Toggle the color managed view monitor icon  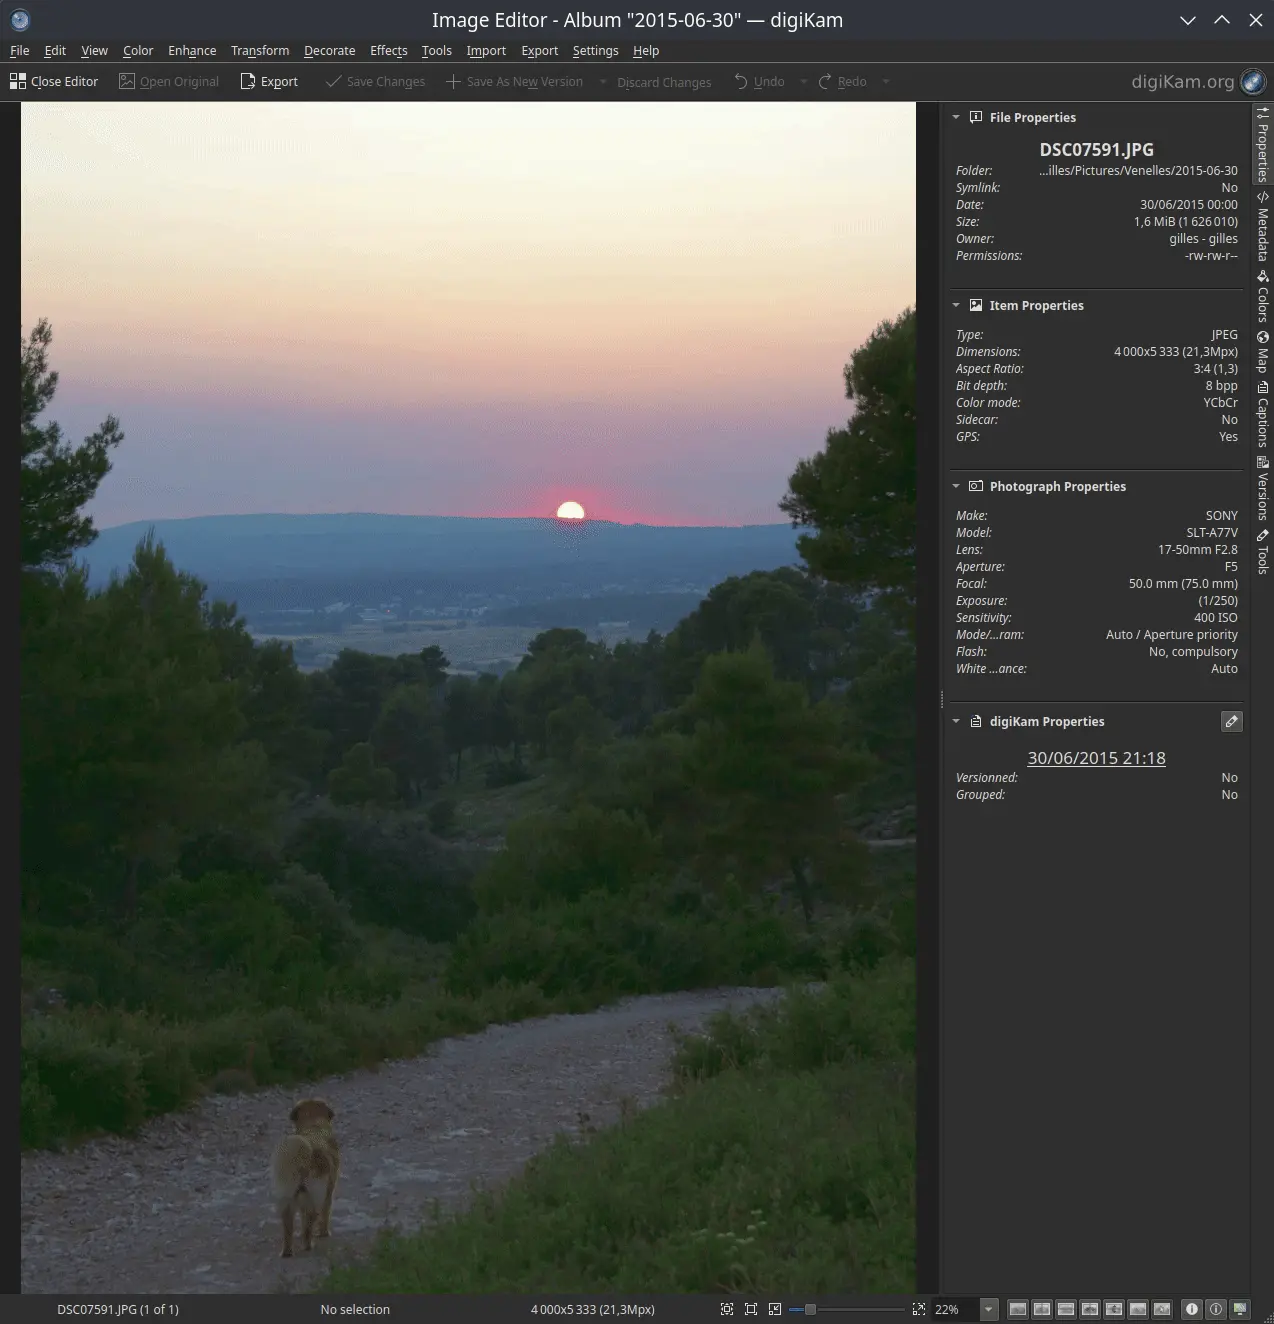click(1240, 1309)
